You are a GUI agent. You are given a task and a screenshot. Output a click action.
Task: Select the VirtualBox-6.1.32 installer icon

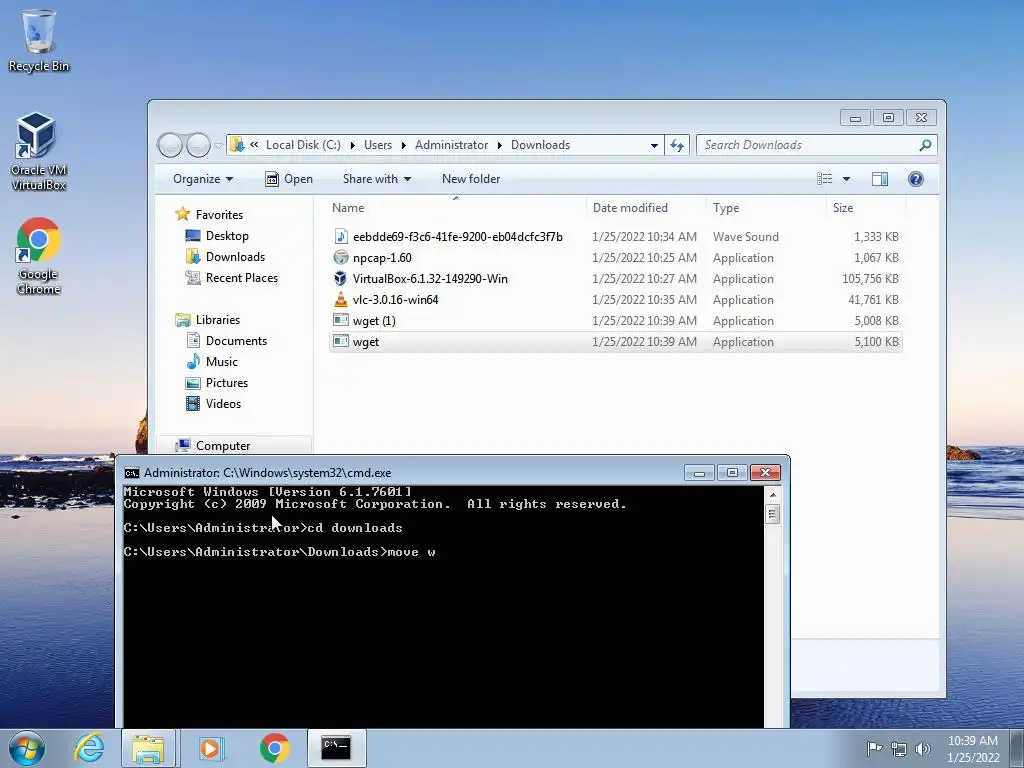point(340,278)
